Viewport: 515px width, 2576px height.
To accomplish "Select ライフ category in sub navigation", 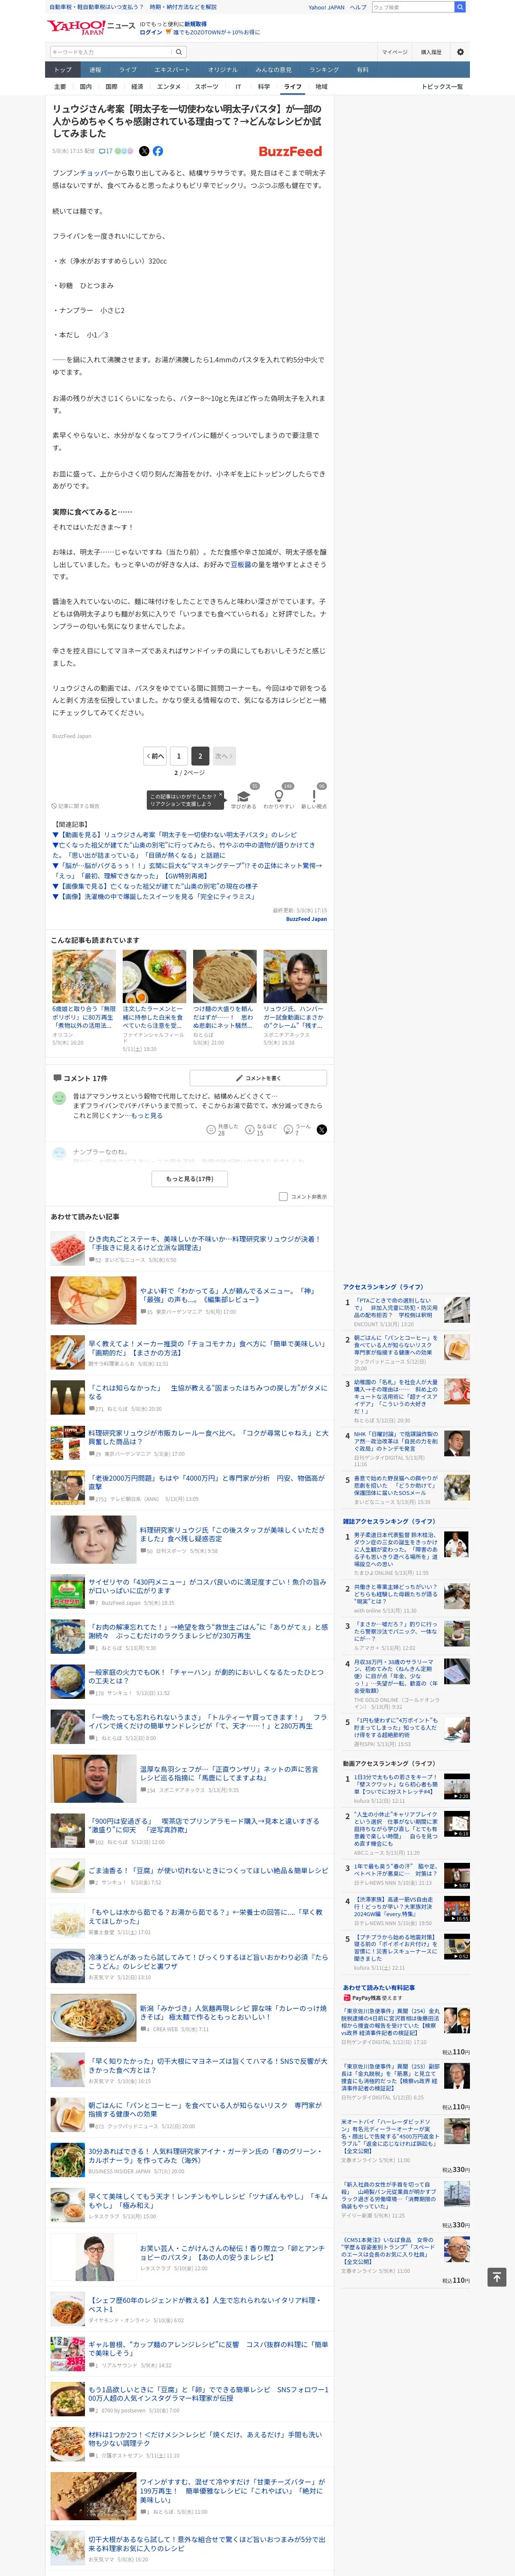I will click(292, 87).
